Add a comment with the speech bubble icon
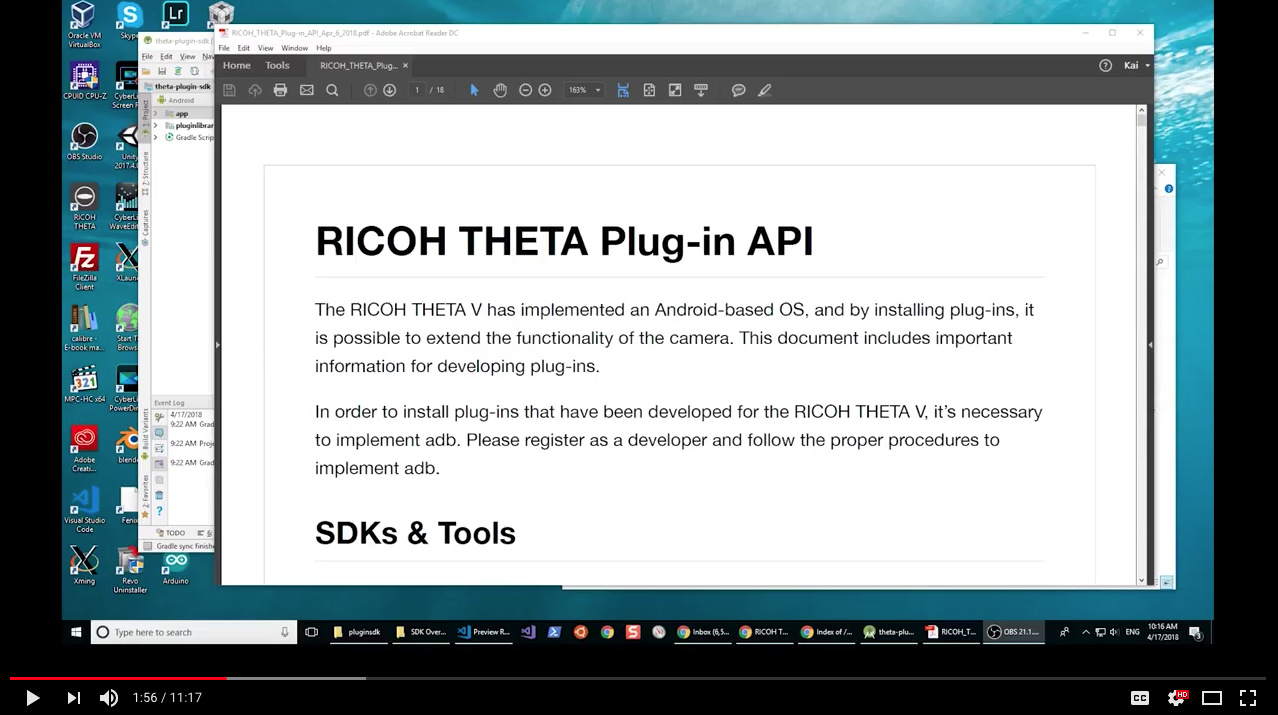Screen dimensions: 1278x715 (739, 90)
